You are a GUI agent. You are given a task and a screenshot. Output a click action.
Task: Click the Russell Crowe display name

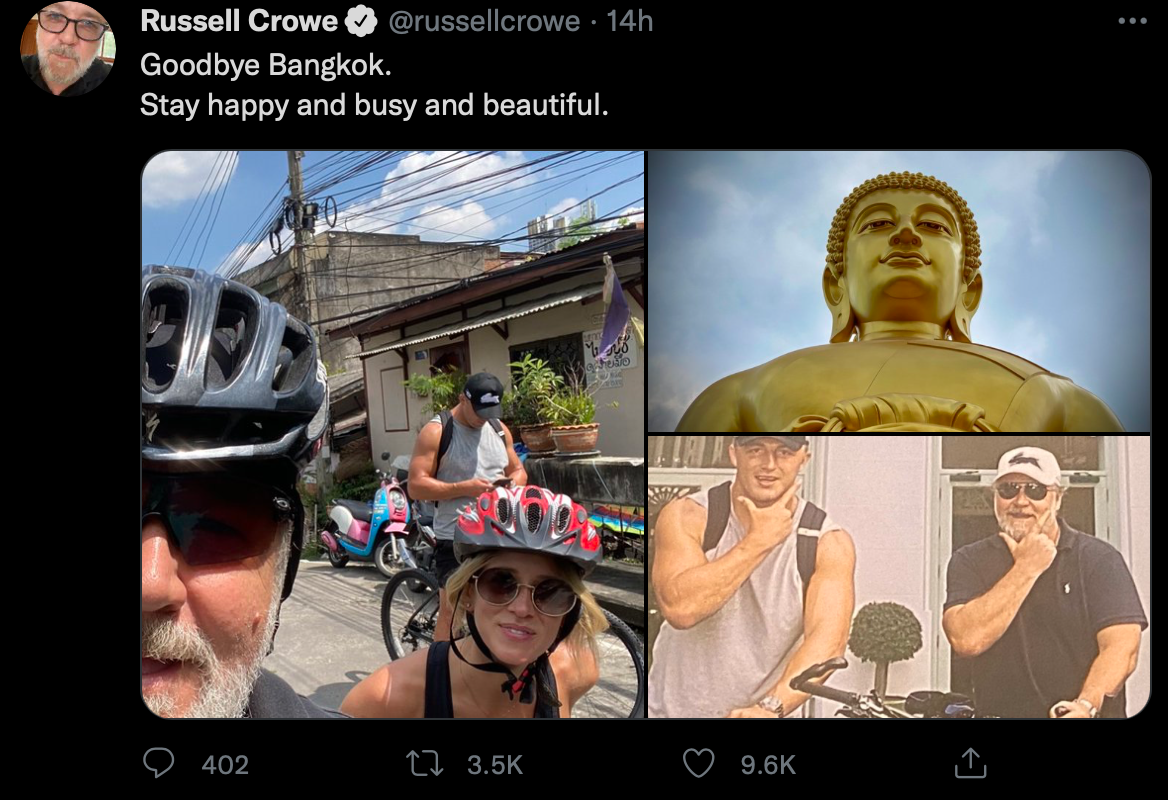click(239, 21)
